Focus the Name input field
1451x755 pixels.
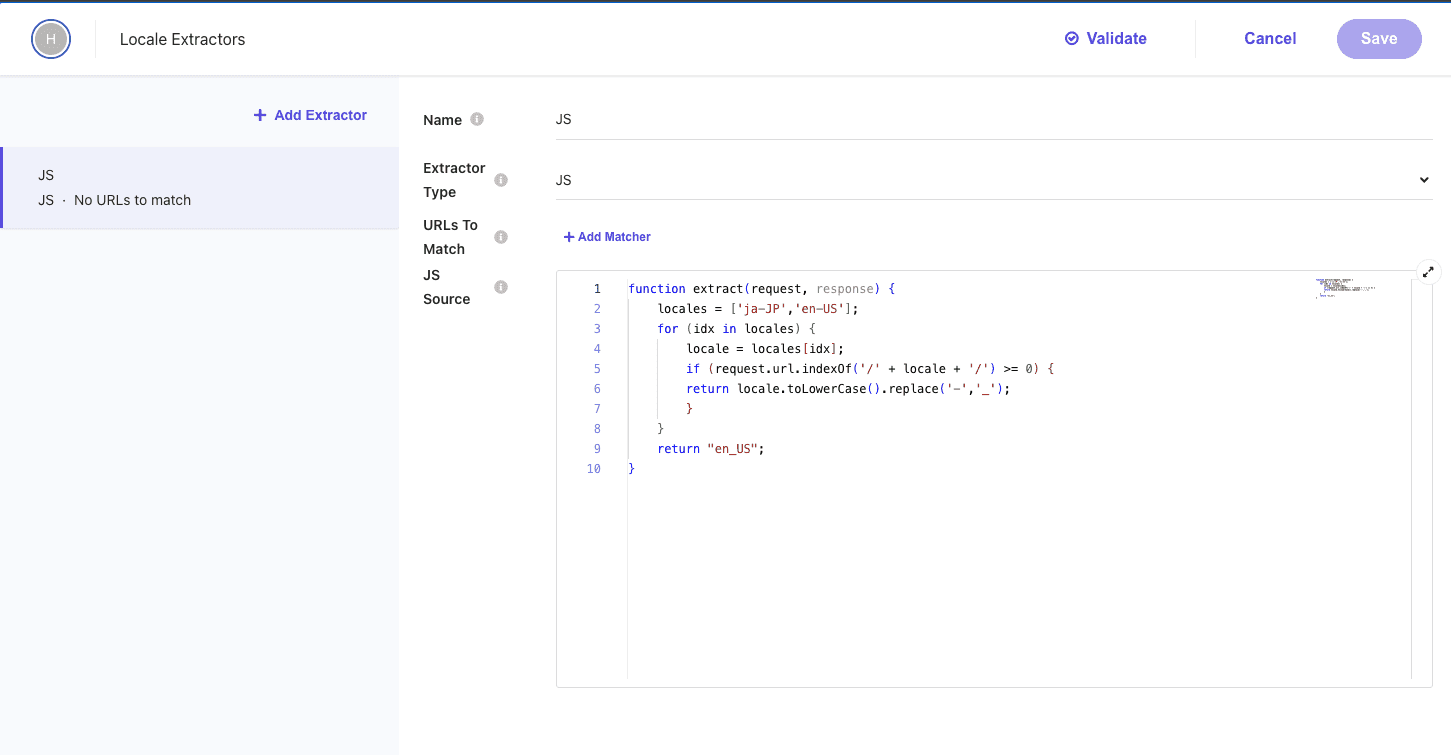[993, 119]
